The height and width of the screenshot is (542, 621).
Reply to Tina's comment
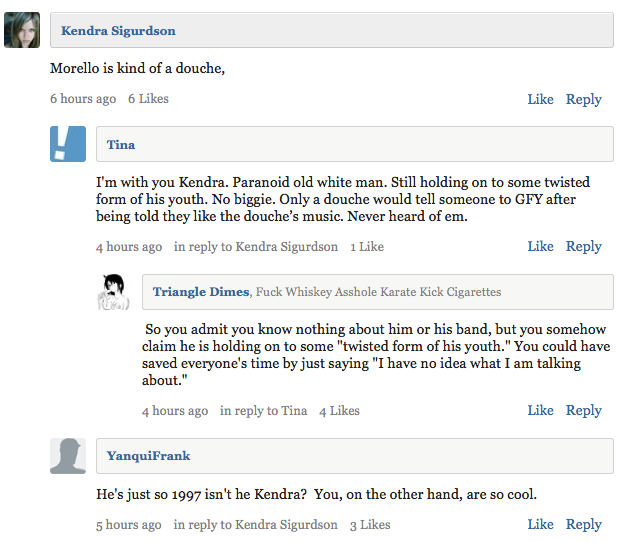point(583,247)
